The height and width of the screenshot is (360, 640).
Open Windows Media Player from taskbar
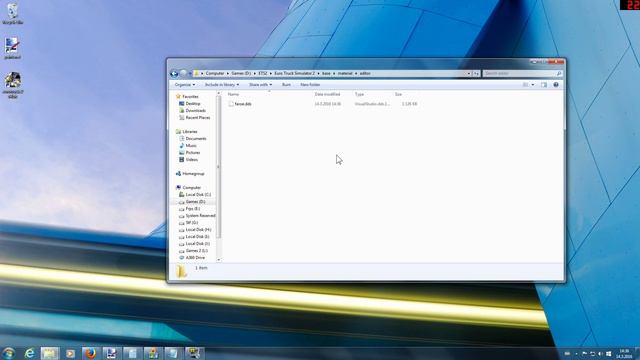pyautogui.click(x=70, y=353)
